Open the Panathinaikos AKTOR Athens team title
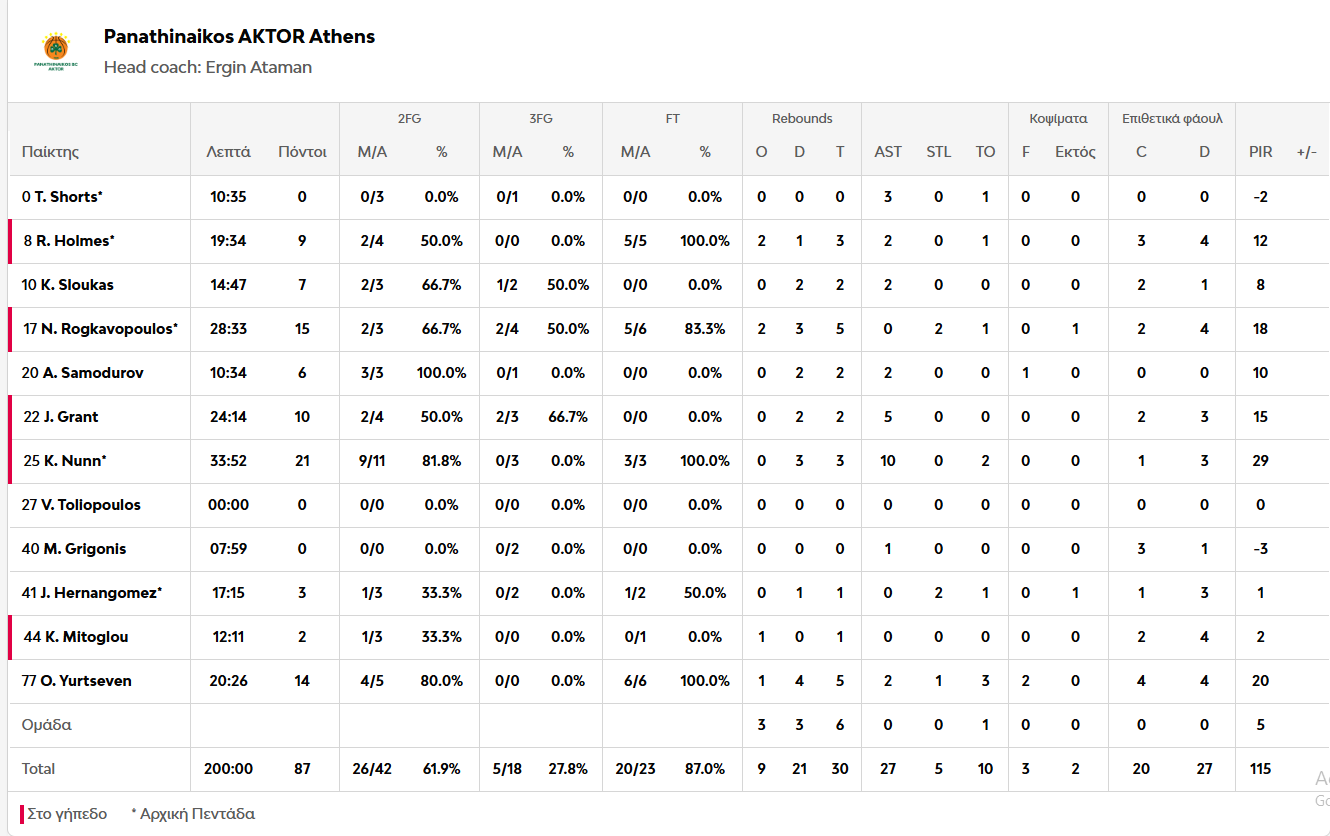The width and height of the screenshot is (1330, 836). pyautogui.click(x=239, y=37)
